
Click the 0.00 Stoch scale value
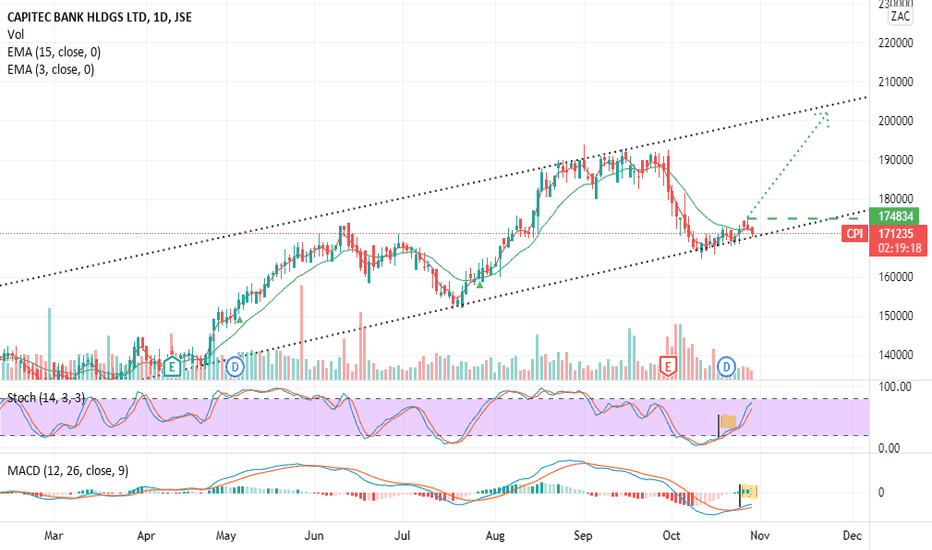click(889, 448)
